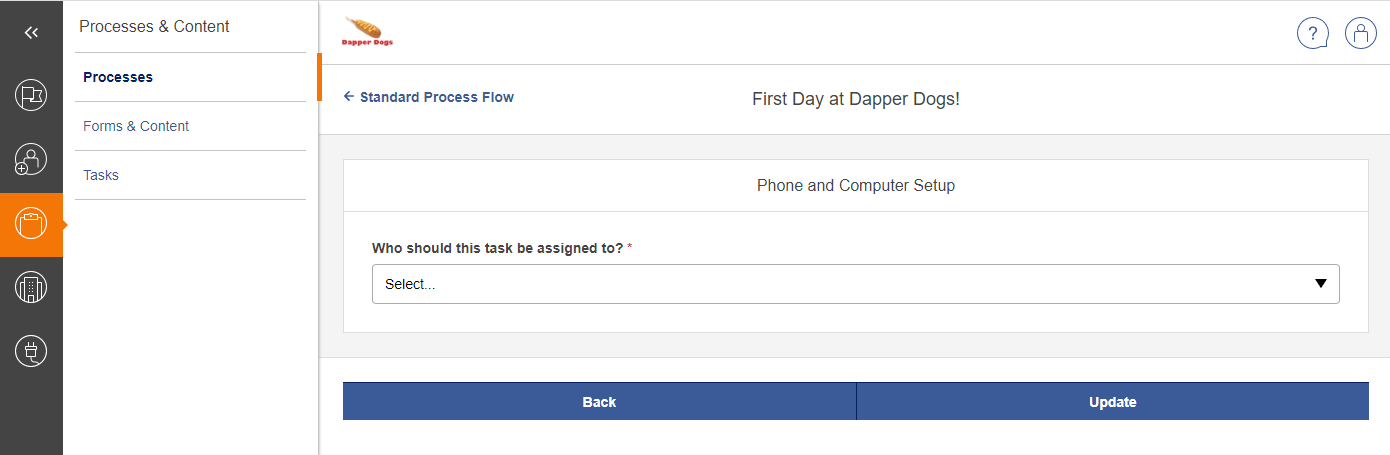1390x455 pixels.
Task: Collapse the sidebar with the double-chevron icon
Action: click(31, 33)
